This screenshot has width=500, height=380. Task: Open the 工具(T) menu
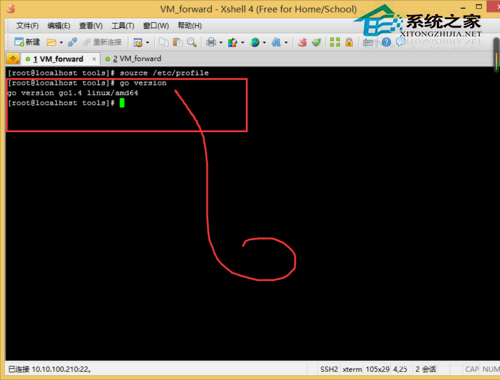pos(123,26)
